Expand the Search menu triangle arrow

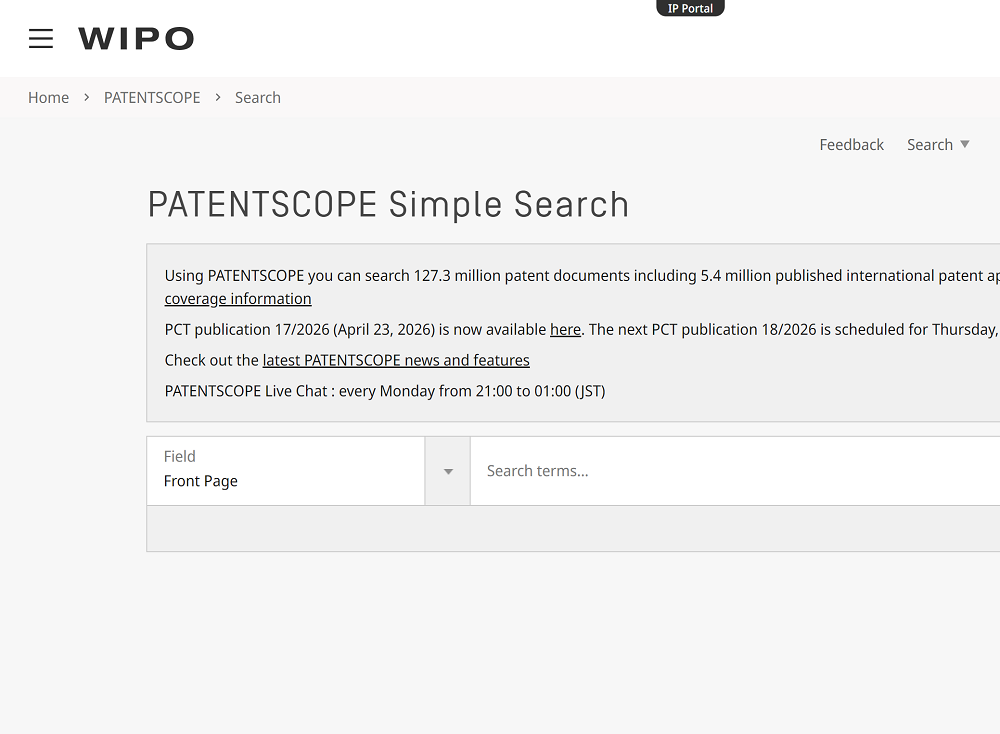tap(965, 144)
